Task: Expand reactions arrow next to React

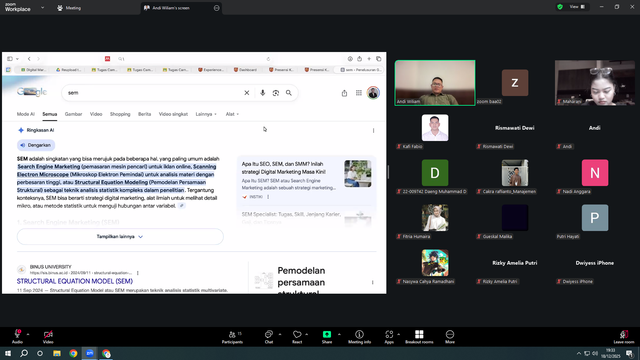Action: 307,334
